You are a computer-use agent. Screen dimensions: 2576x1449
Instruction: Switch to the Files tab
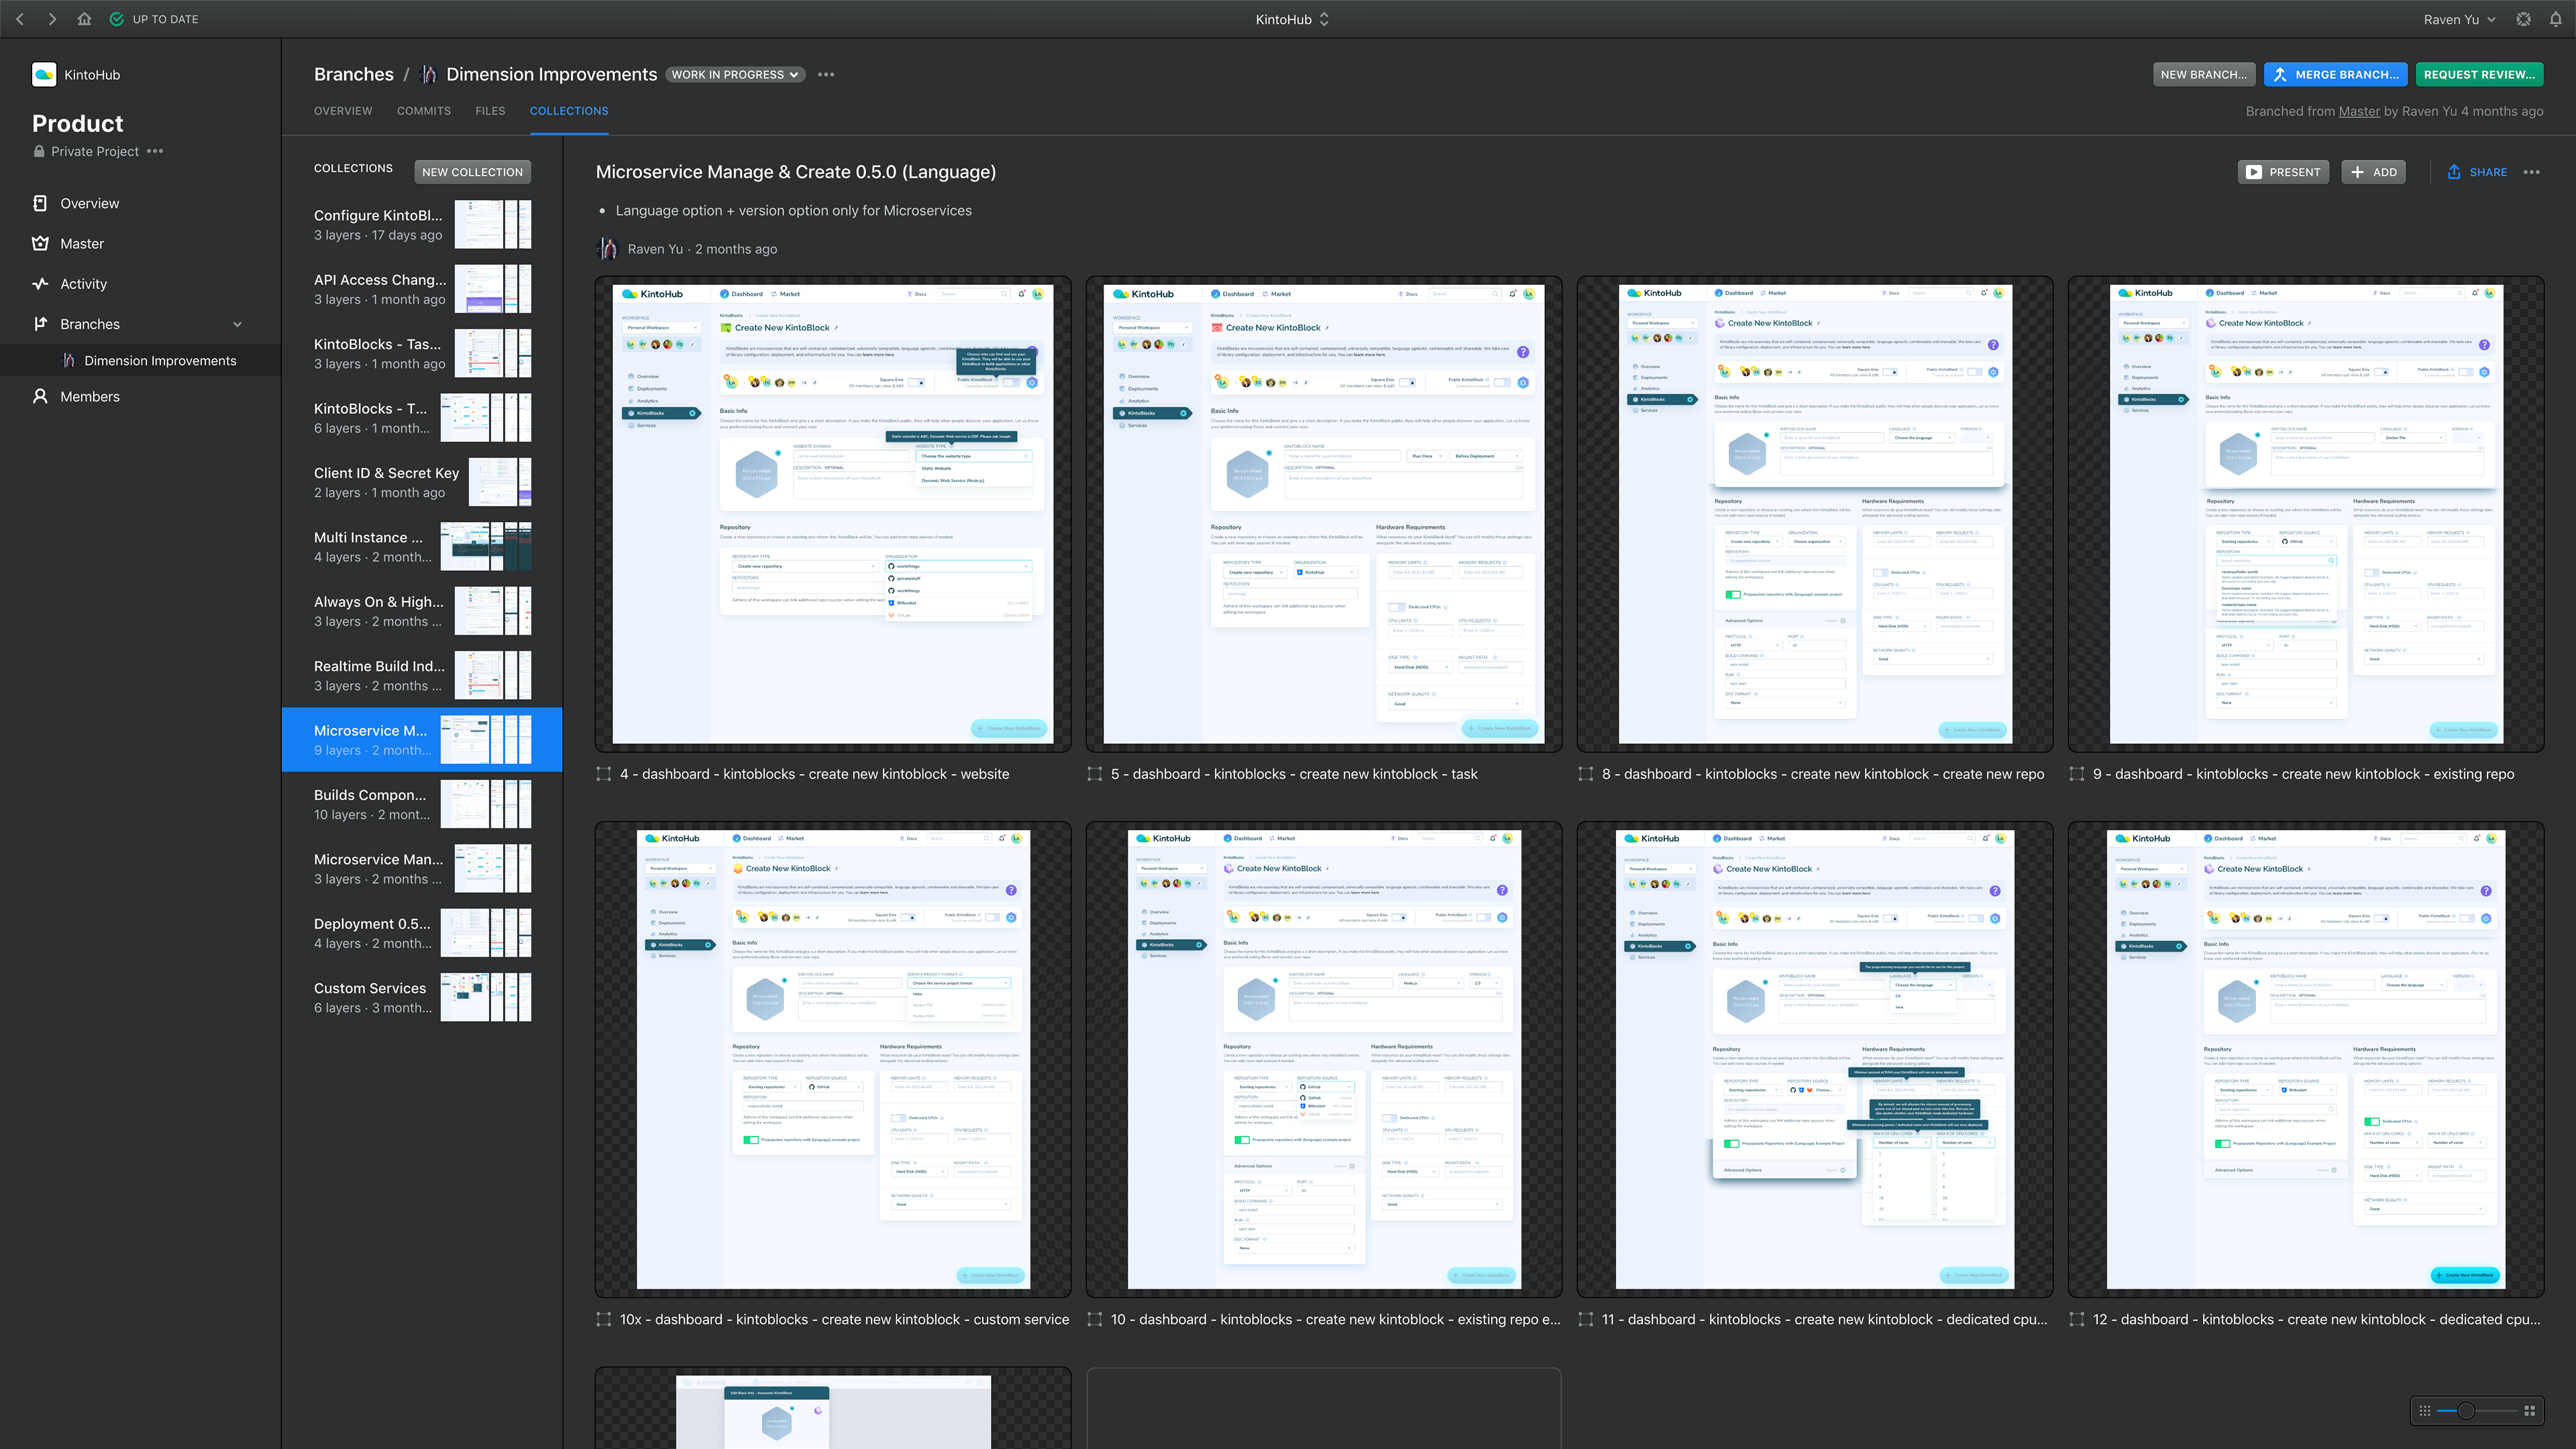[490, 111]
